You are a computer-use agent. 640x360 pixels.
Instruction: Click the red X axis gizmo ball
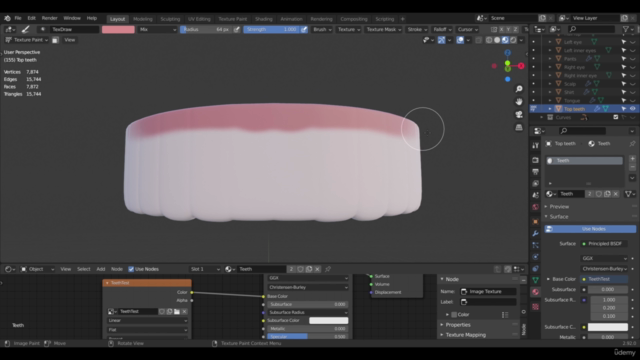coord(521,66)
